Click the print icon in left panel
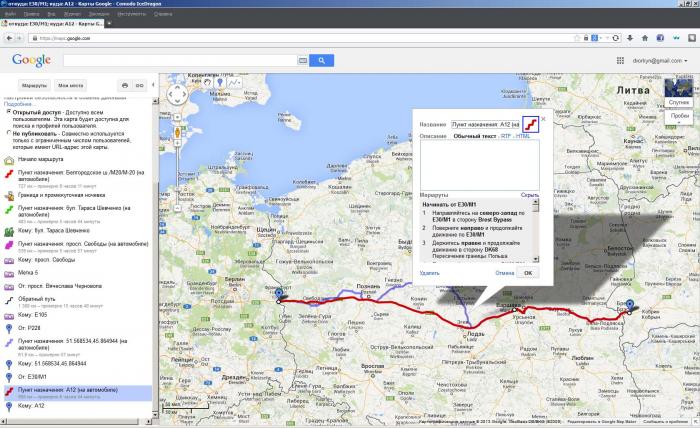700x428 pixels. coord(125,86)
